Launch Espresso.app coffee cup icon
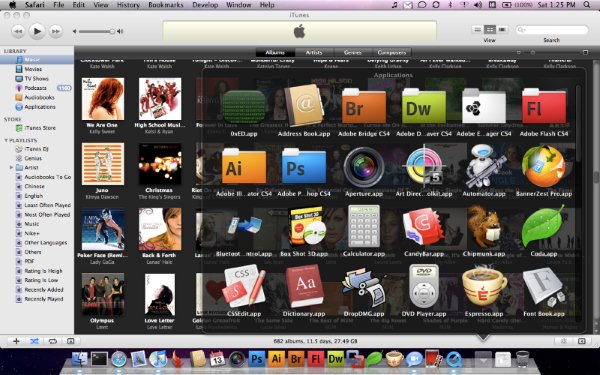 coord(484,287)
